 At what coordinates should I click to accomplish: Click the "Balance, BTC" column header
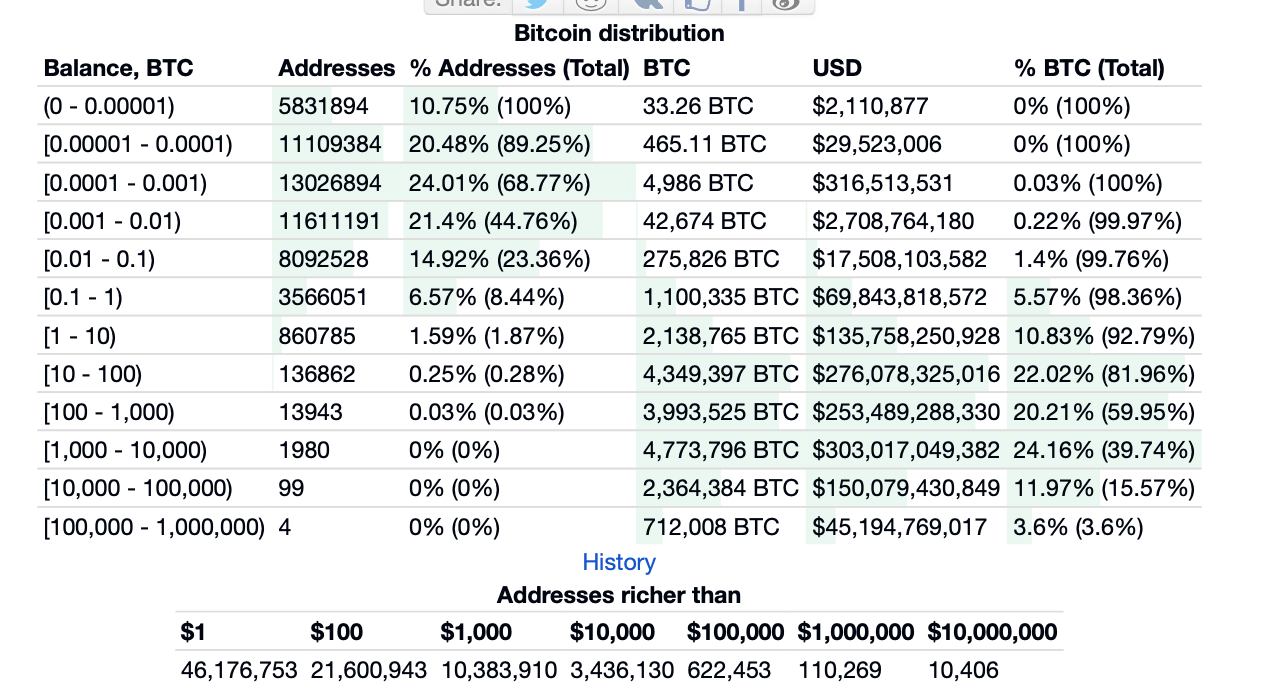(x=119, y=68)
